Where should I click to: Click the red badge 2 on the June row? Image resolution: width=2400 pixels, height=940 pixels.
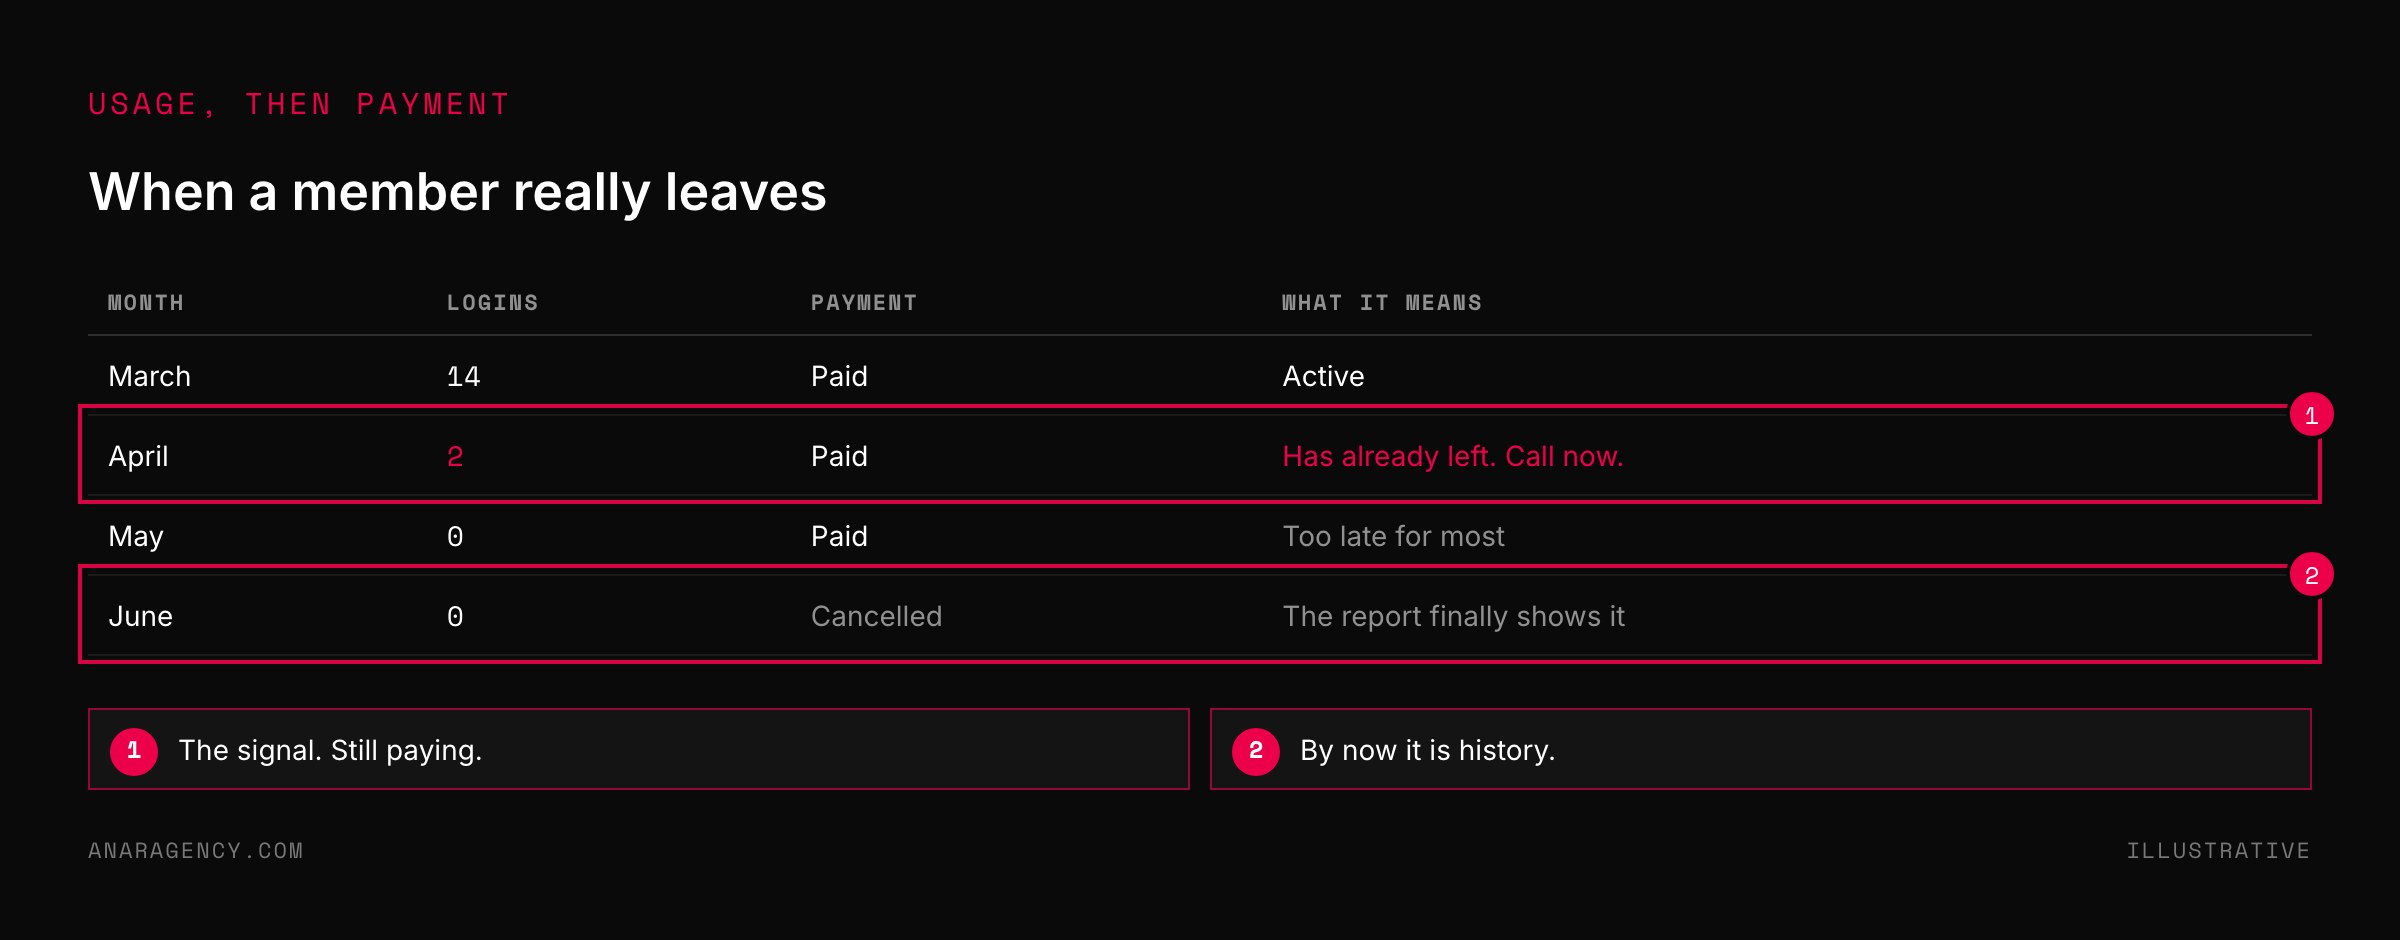(x=2311, y=575)
